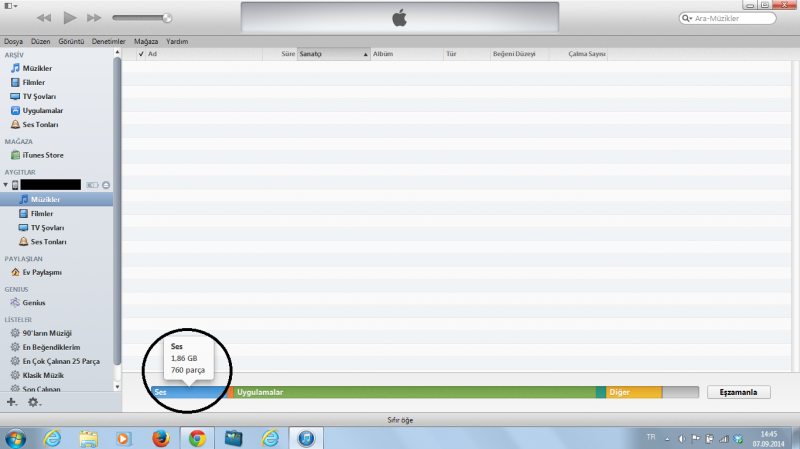The height and width of the screenshot is (449, 800).
Task: Open the Görüntü menu
Action: pos(71,41)
